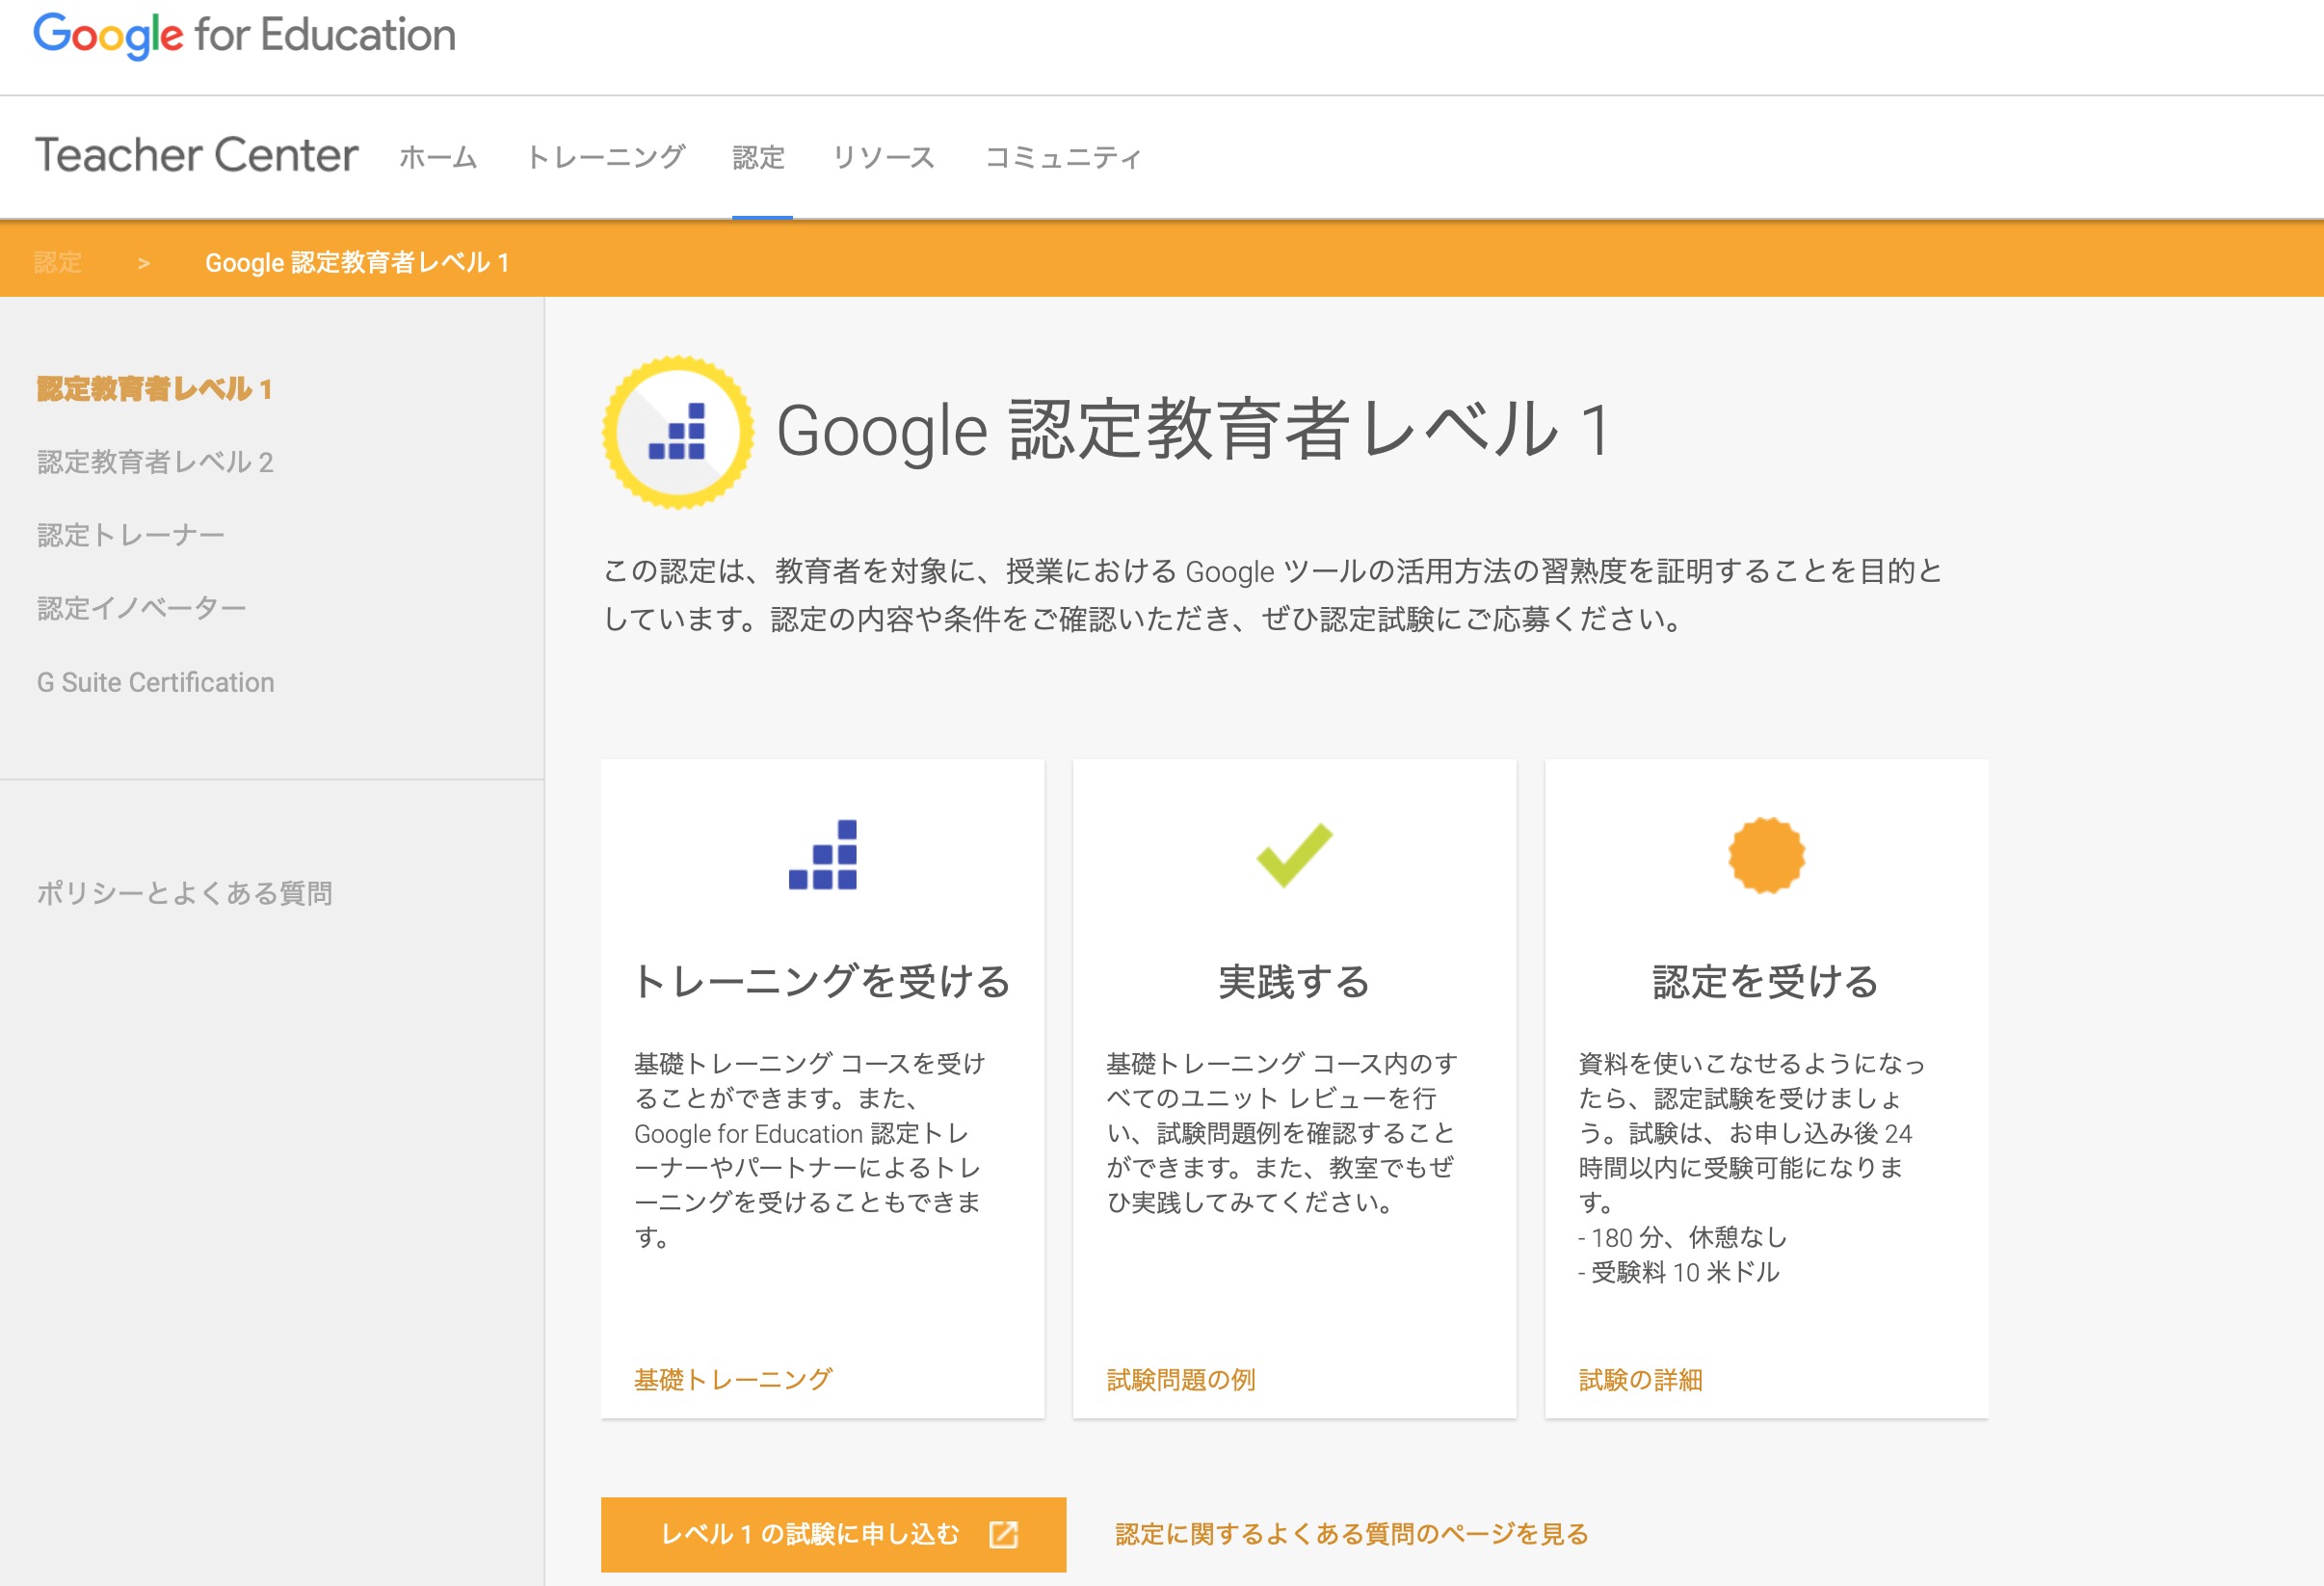Open the ホーム navigation item

pos(438,157)
